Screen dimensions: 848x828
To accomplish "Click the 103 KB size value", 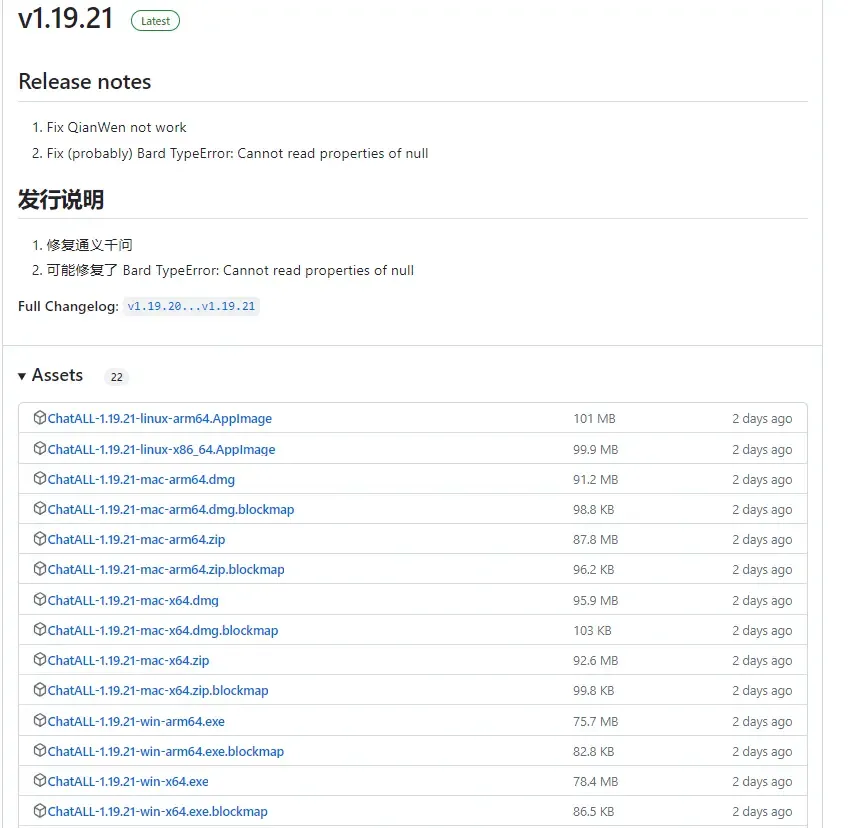I will (592, 631).
